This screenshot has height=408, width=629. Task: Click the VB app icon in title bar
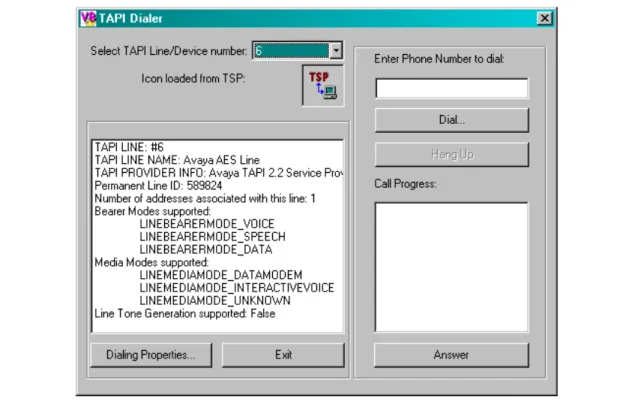(88, 18)
